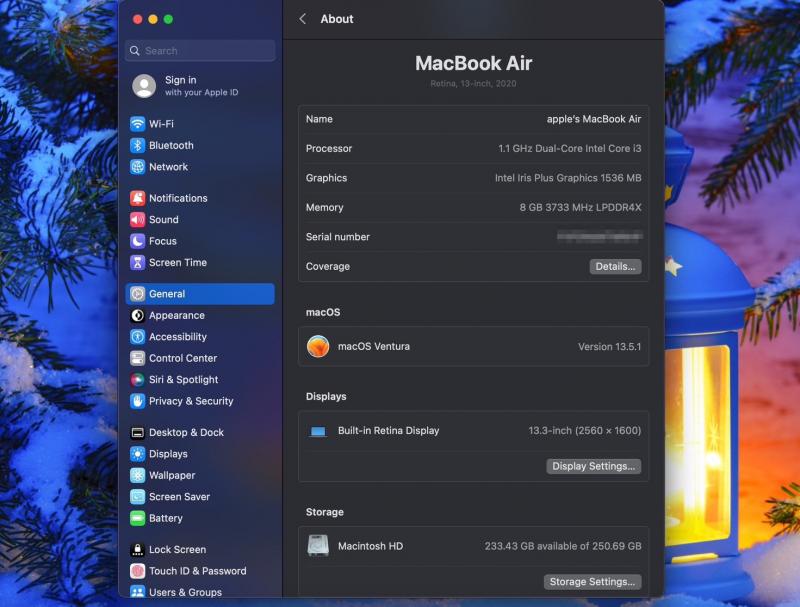Open Coverage Details button

coord(615,266)
